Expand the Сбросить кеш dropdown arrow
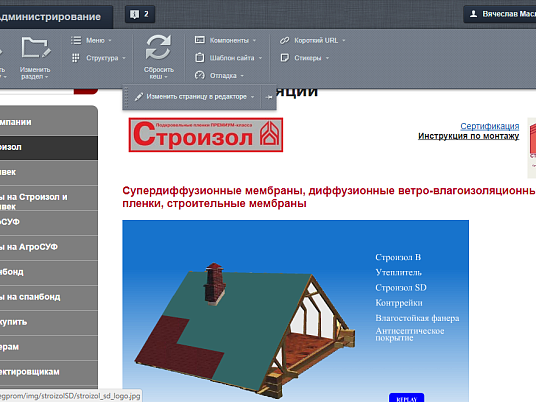 (166, 77)
